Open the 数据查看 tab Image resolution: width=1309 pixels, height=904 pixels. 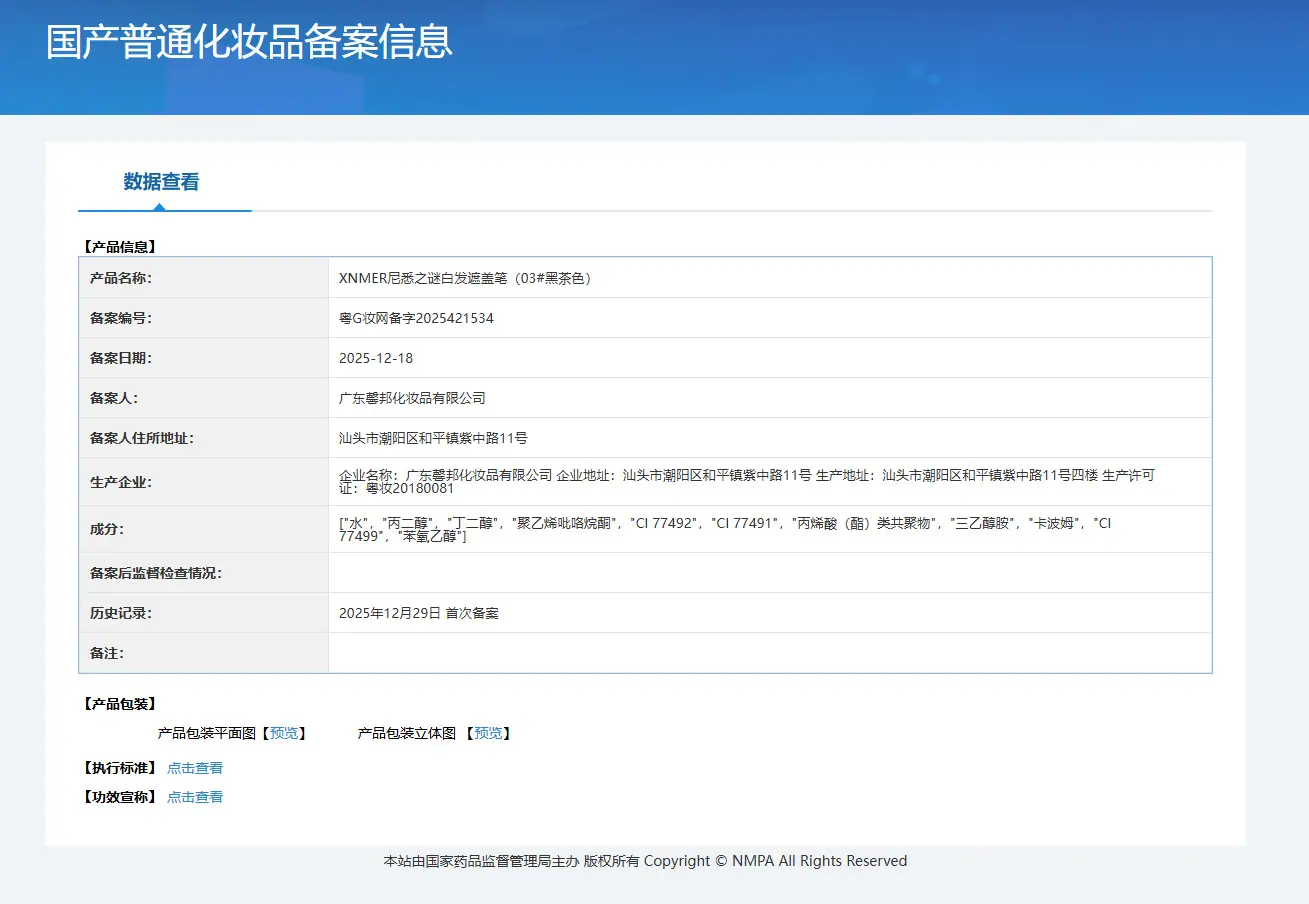(x=162, y=182)
